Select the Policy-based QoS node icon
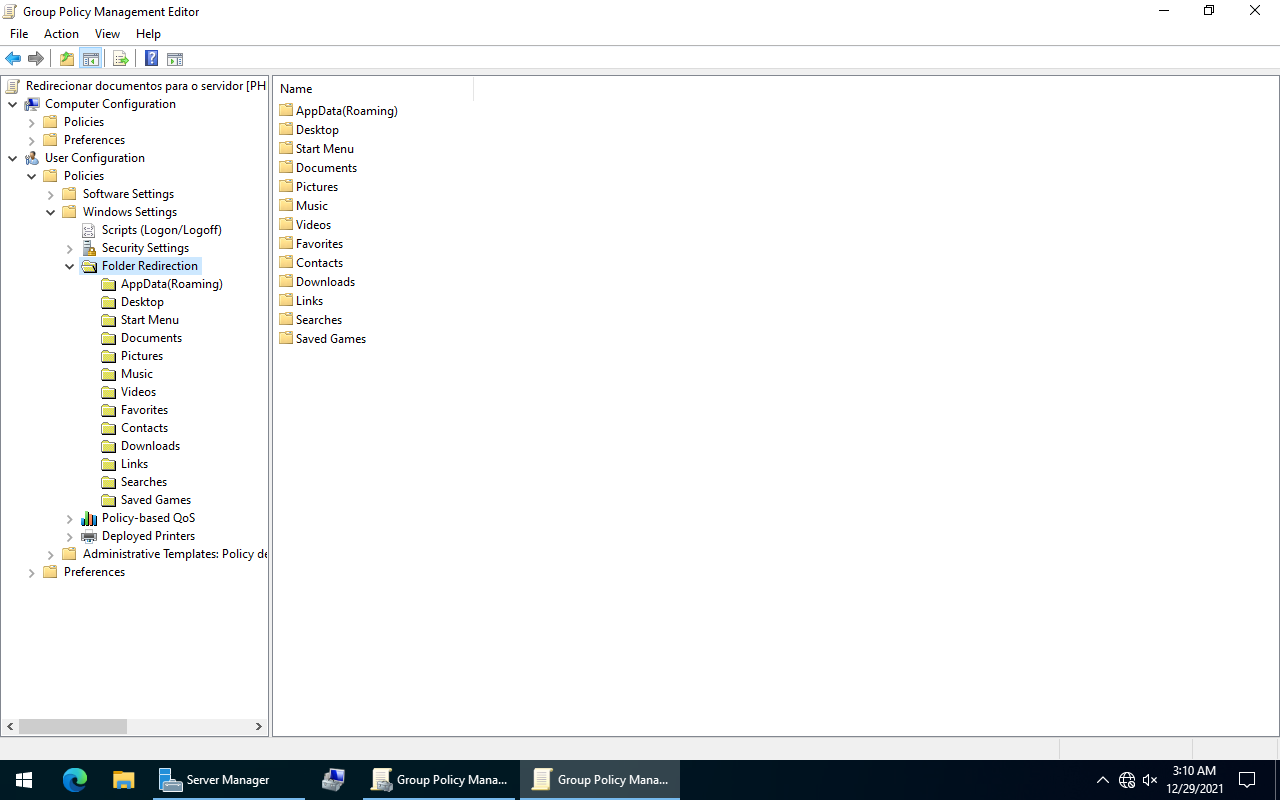Viewport: 1280px width, 800px height. coord(88,517)
